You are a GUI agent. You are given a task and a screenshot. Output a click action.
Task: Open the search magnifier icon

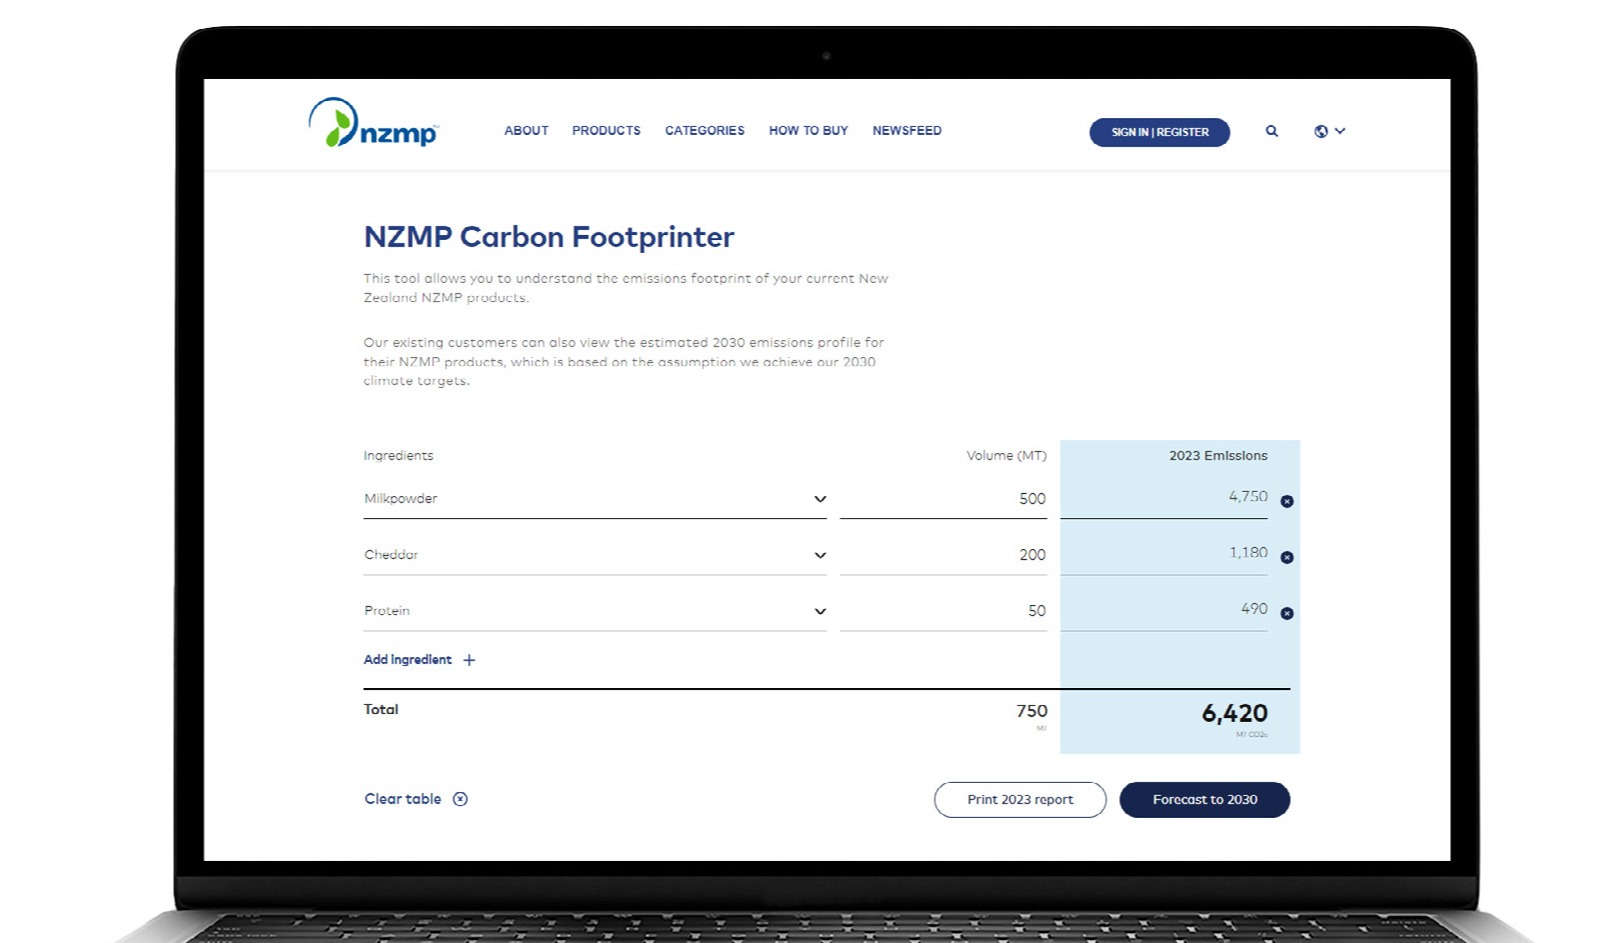pos(1272,131)
